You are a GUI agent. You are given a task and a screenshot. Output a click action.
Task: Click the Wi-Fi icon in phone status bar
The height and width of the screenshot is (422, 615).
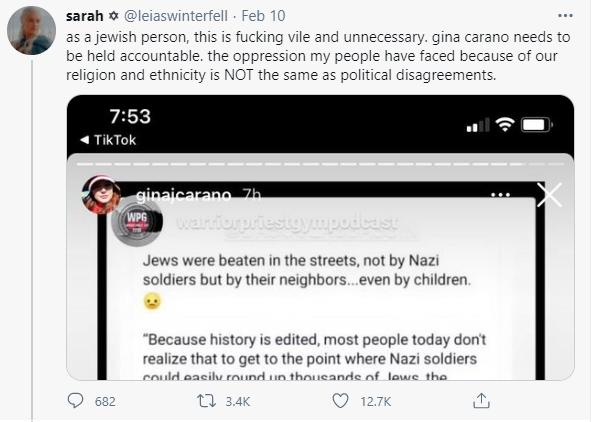[507, 125]
